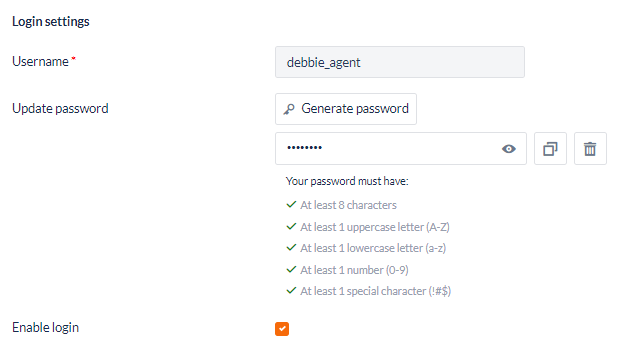Uncheck the Enable login checkbox
The height and width of the screenshot is (363, 627).
point(282,329)
